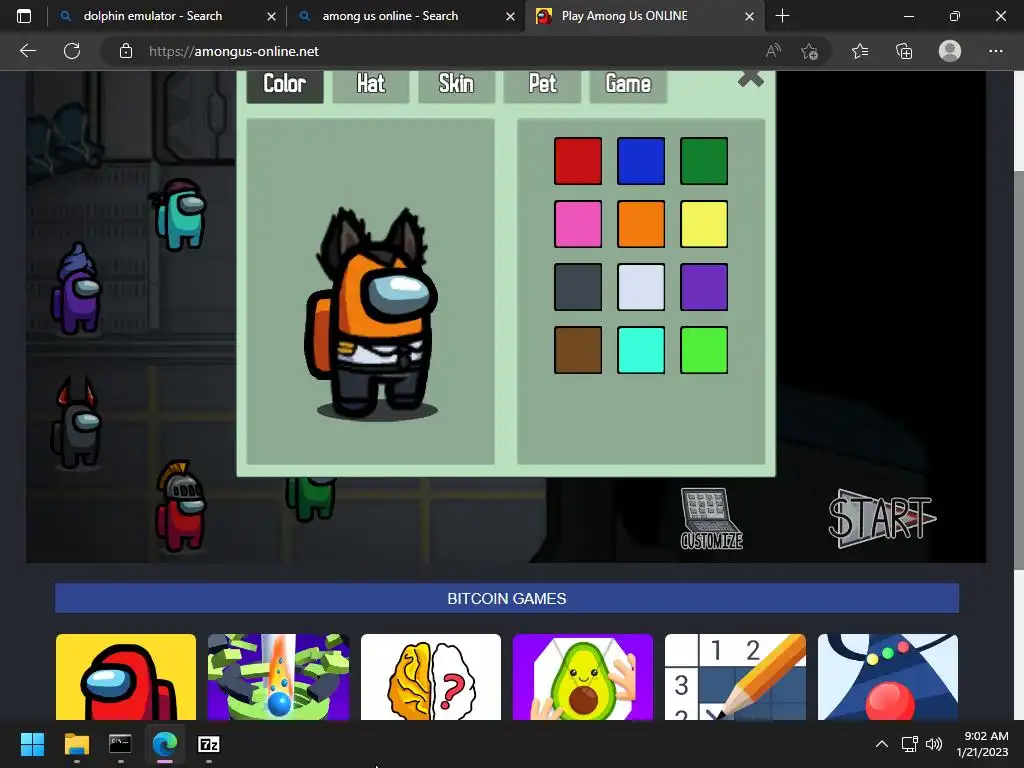The image size is (1024, 768).
Task: Click the Customize laptop icon
Action: 712,519
